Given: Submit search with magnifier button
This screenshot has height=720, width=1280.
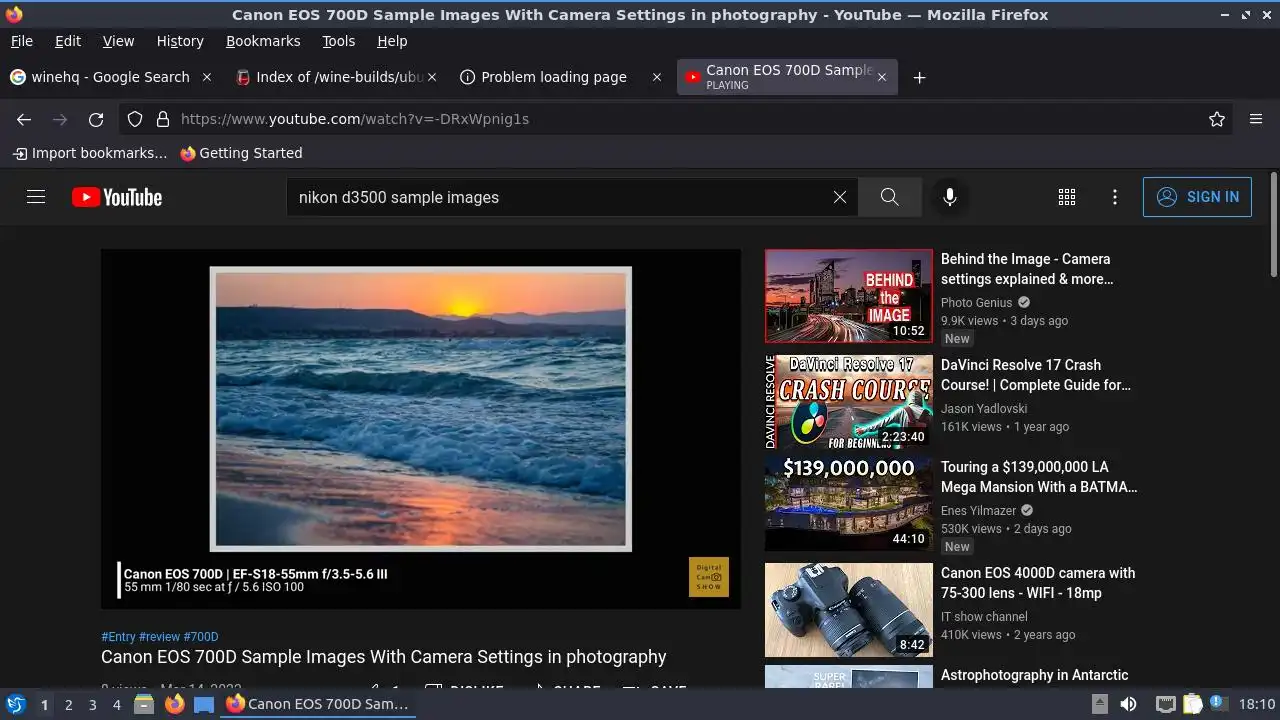Looking at the screenshot, I should 890,197.
